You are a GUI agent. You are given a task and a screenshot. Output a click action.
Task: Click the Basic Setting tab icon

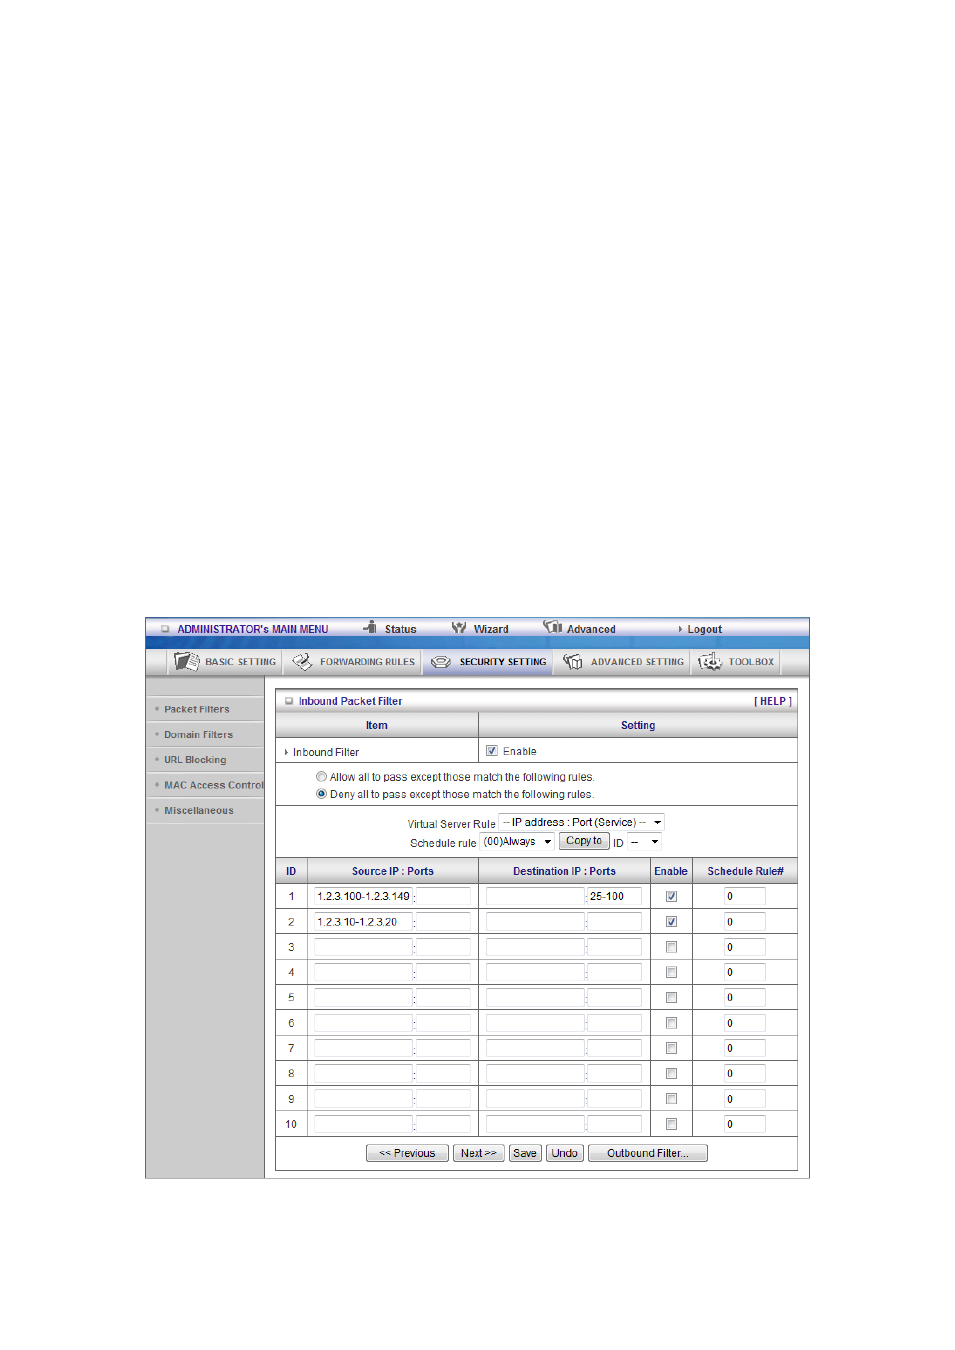click(x=187, y=661)
